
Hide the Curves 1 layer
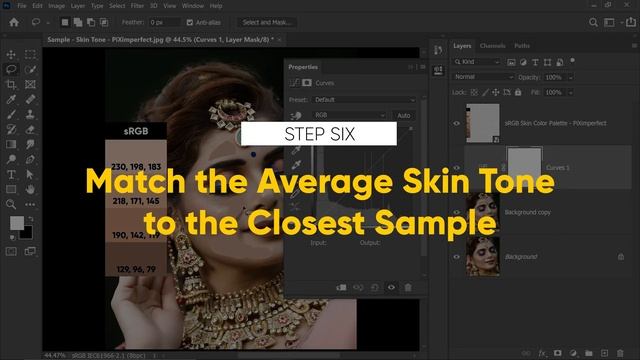click(457, 168)
